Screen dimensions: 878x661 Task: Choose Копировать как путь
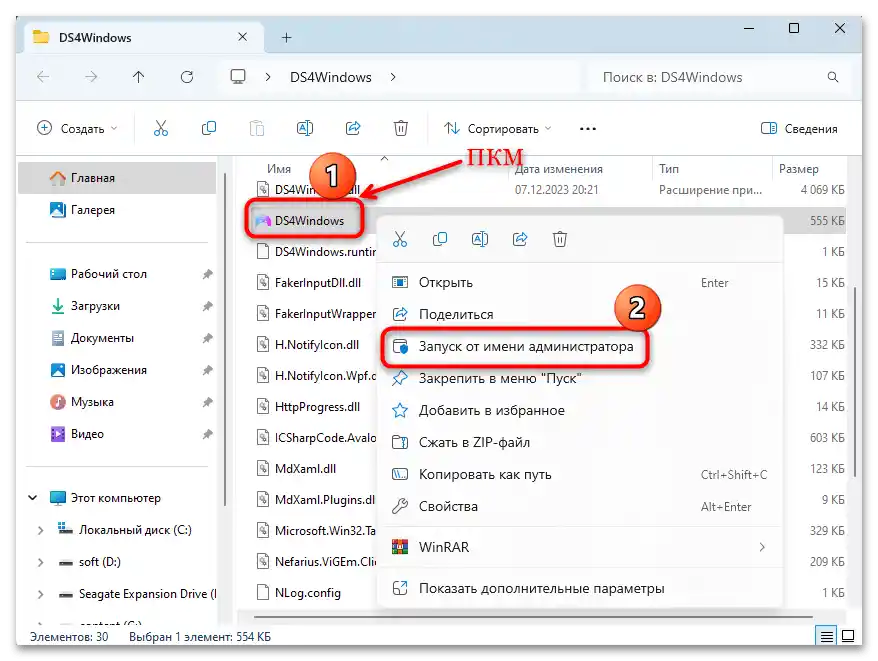pyautogui.click(x=580, y=474)
